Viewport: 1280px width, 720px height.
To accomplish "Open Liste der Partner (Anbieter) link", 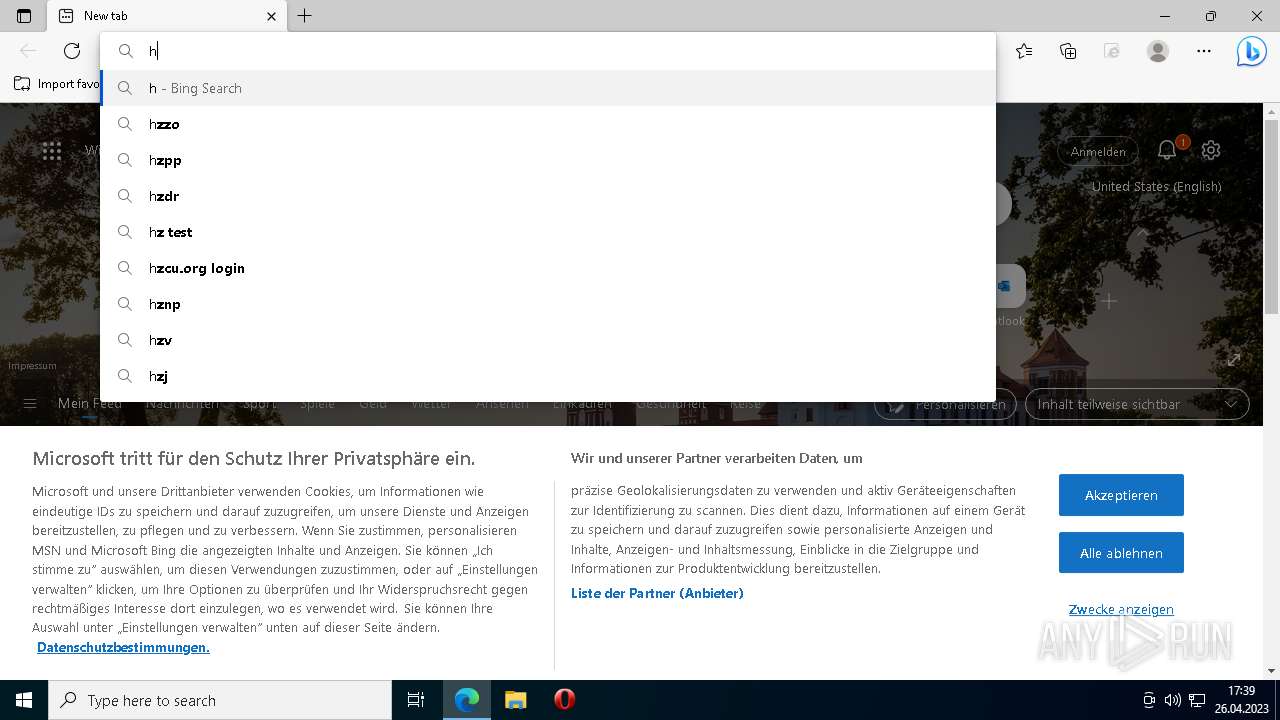I will tap(657, 593).
